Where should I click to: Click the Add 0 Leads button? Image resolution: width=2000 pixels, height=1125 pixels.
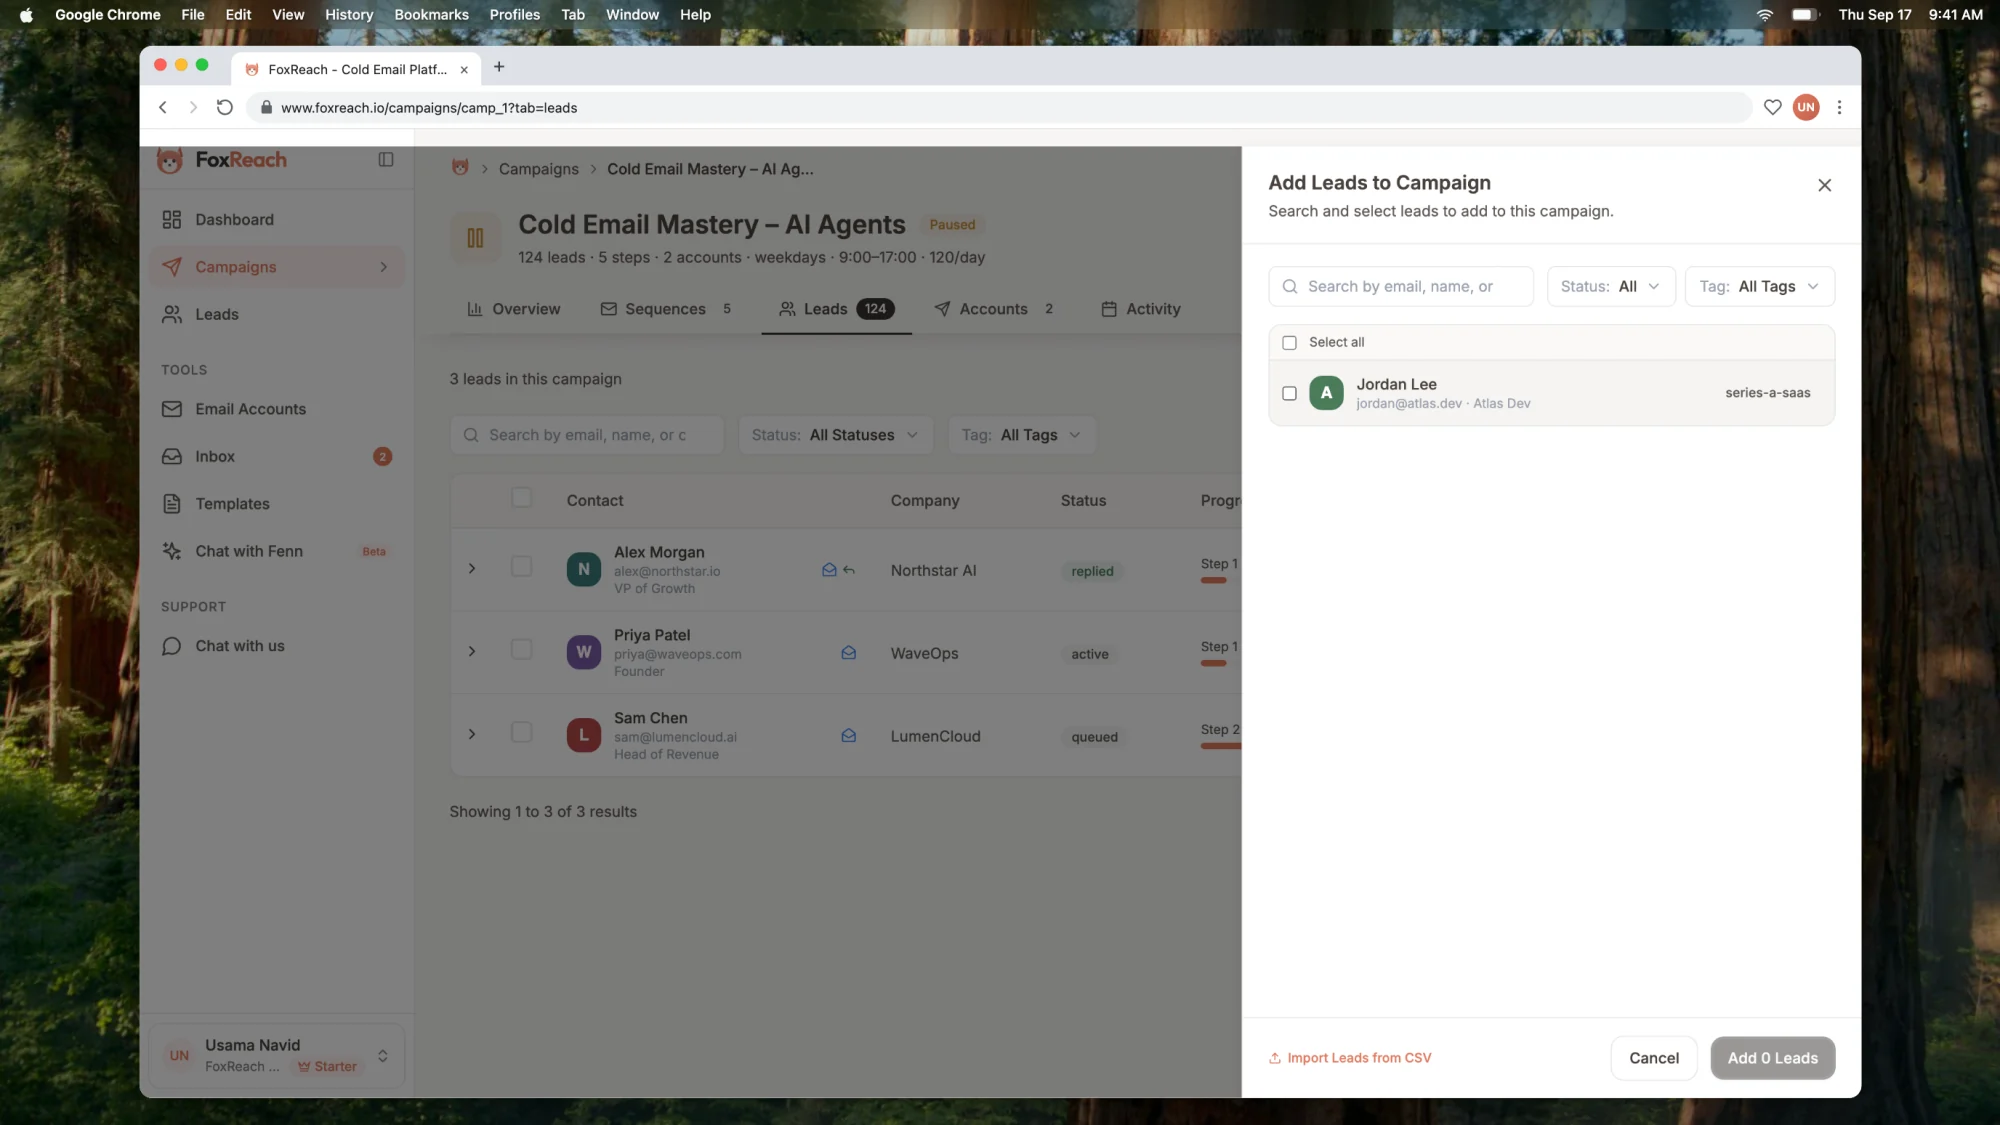click(x=1772, y=1058)
